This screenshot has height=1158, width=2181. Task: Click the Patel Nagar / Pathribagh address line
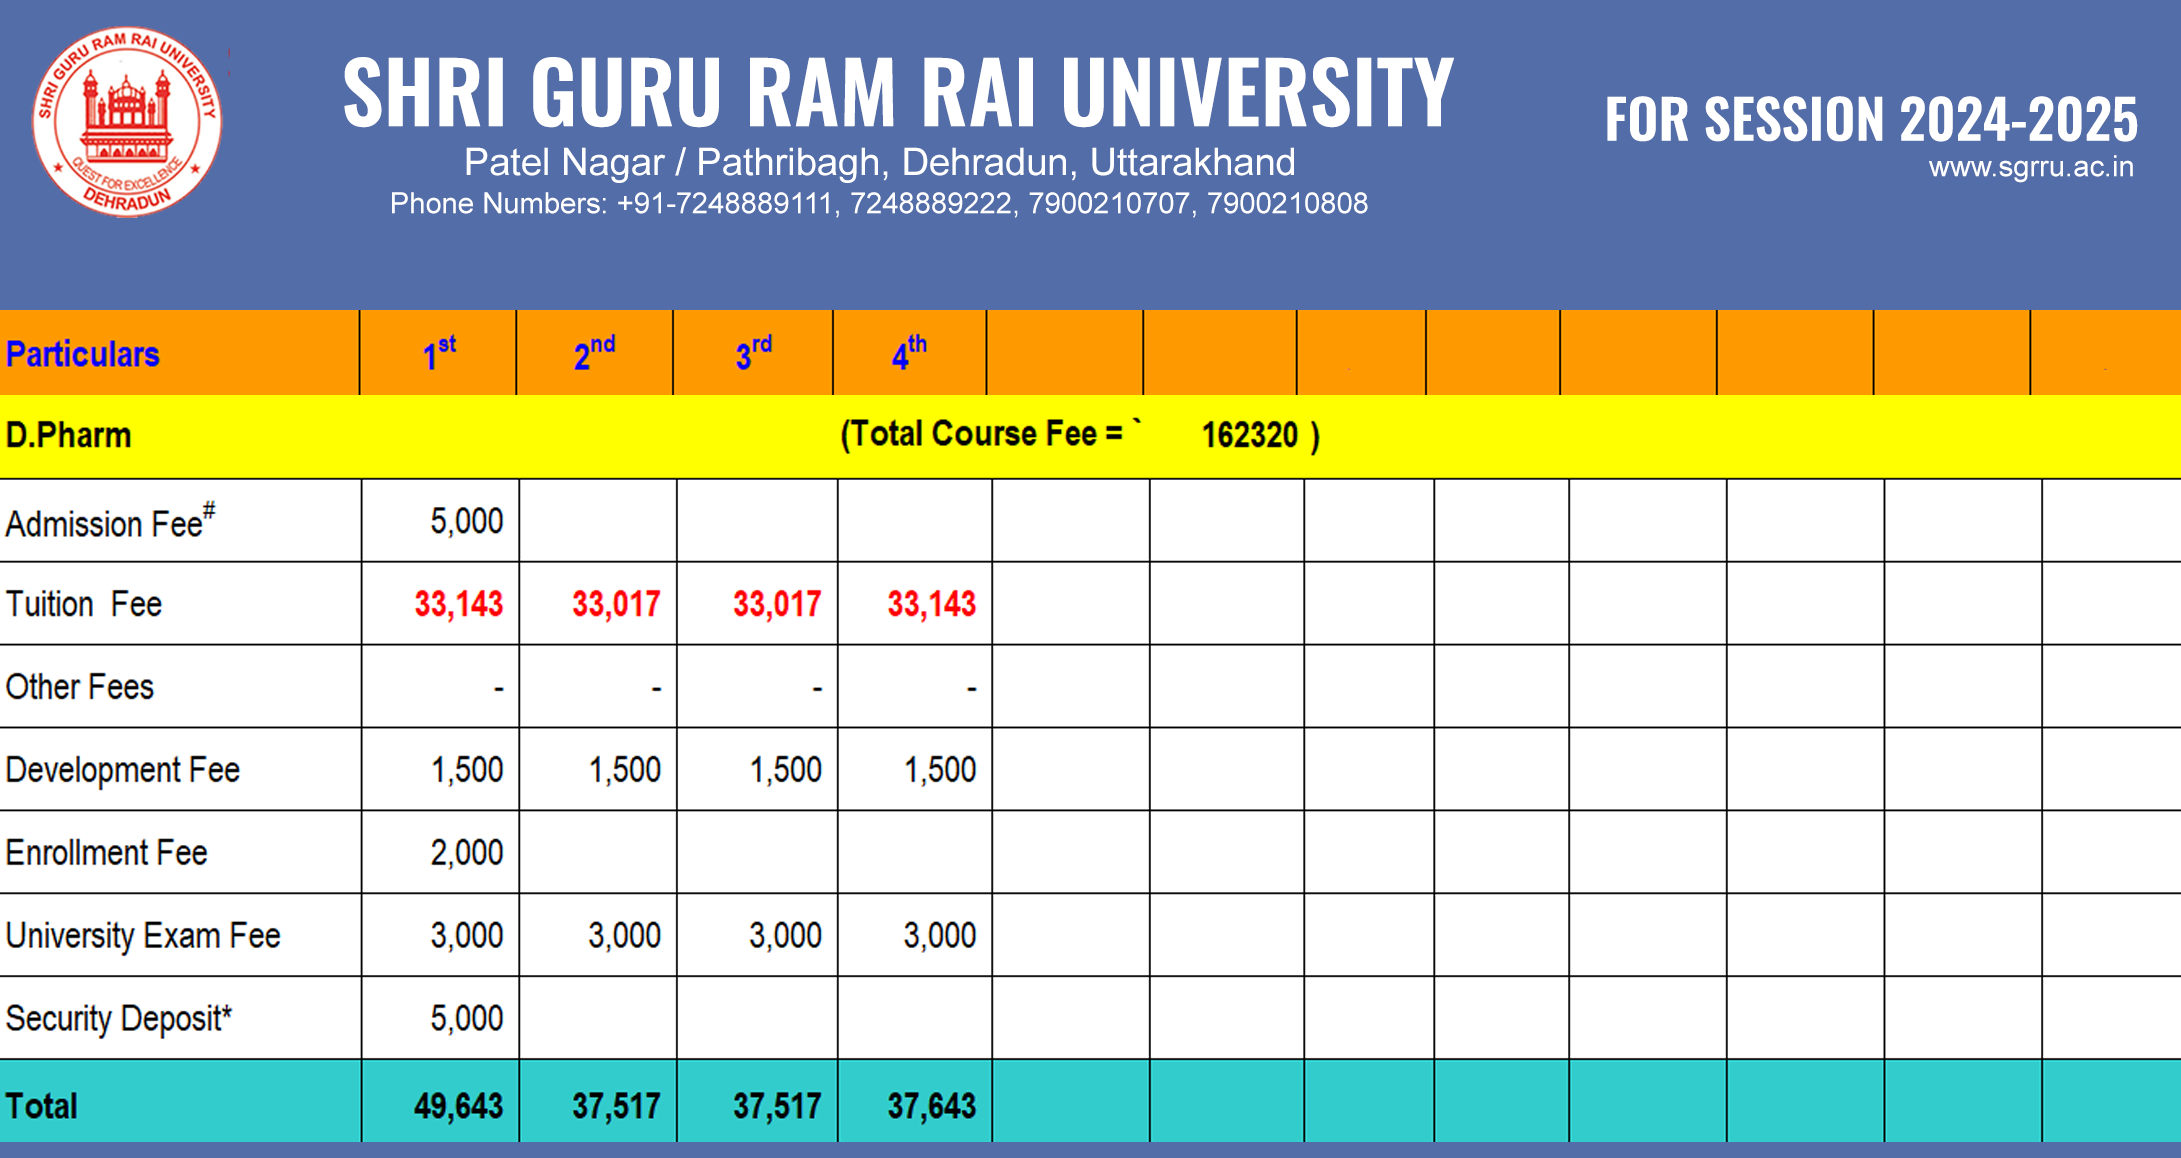pos(880,162)
